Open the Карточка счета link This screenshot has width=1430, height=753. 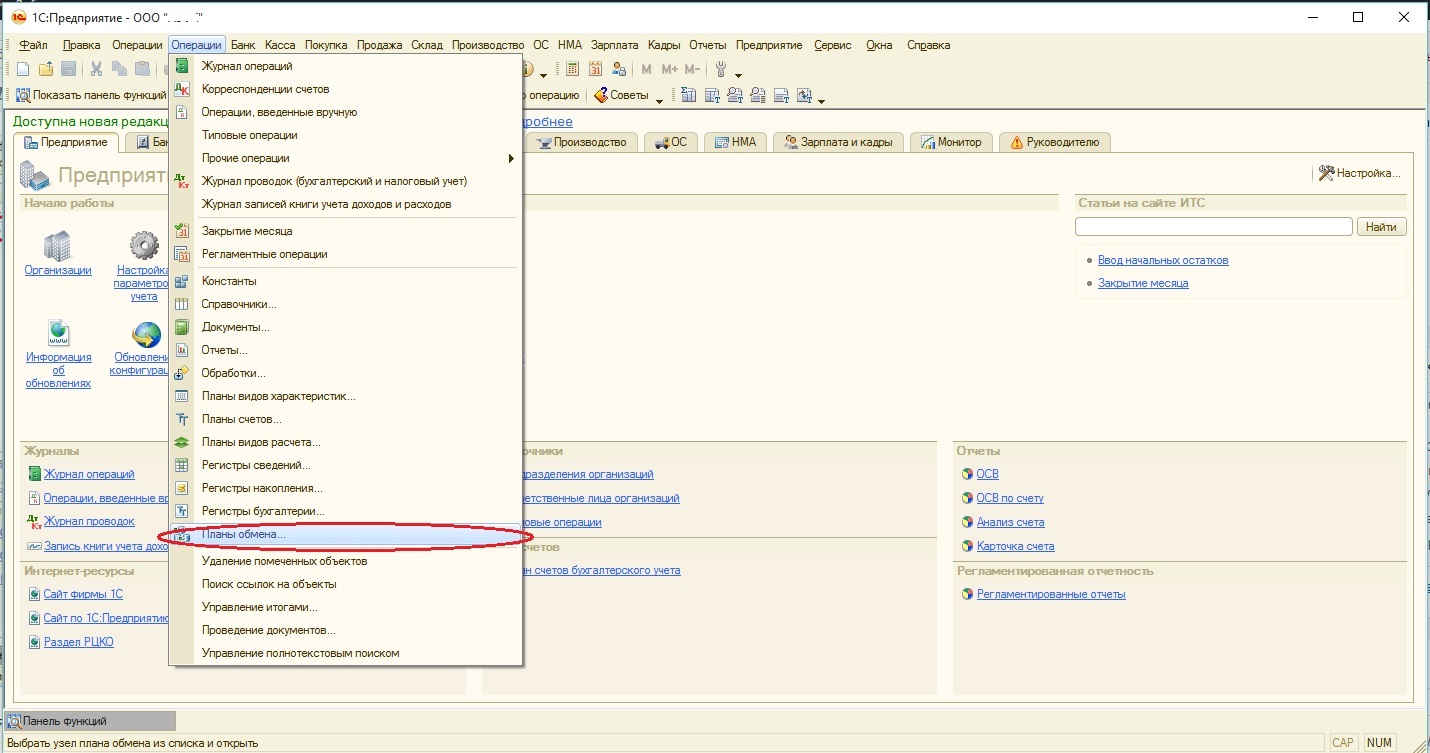[1015, 546]
